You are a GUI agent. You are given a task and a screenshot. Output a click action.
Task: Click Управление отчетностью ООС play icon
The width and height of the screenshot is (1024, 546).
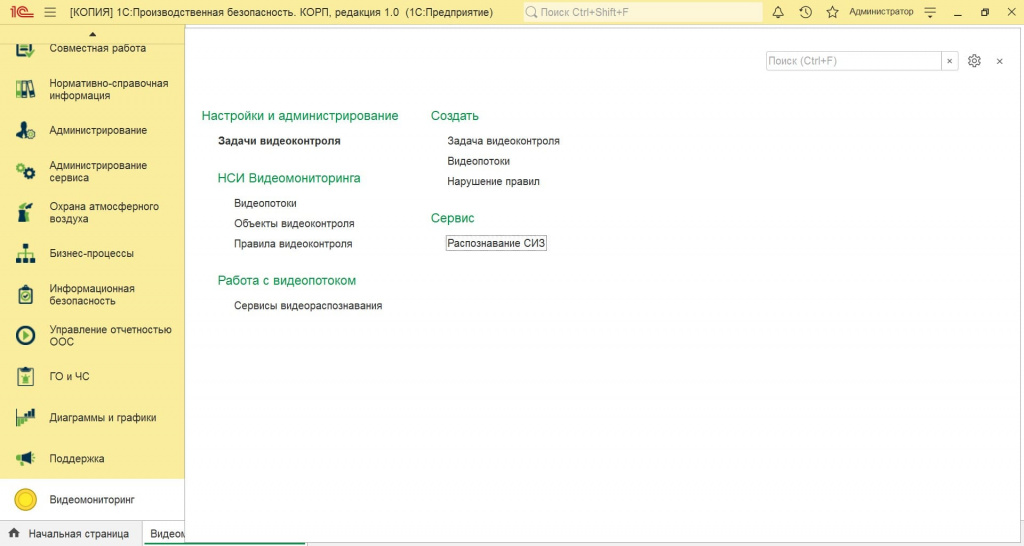pyautogui.click(x=25, y=336)
